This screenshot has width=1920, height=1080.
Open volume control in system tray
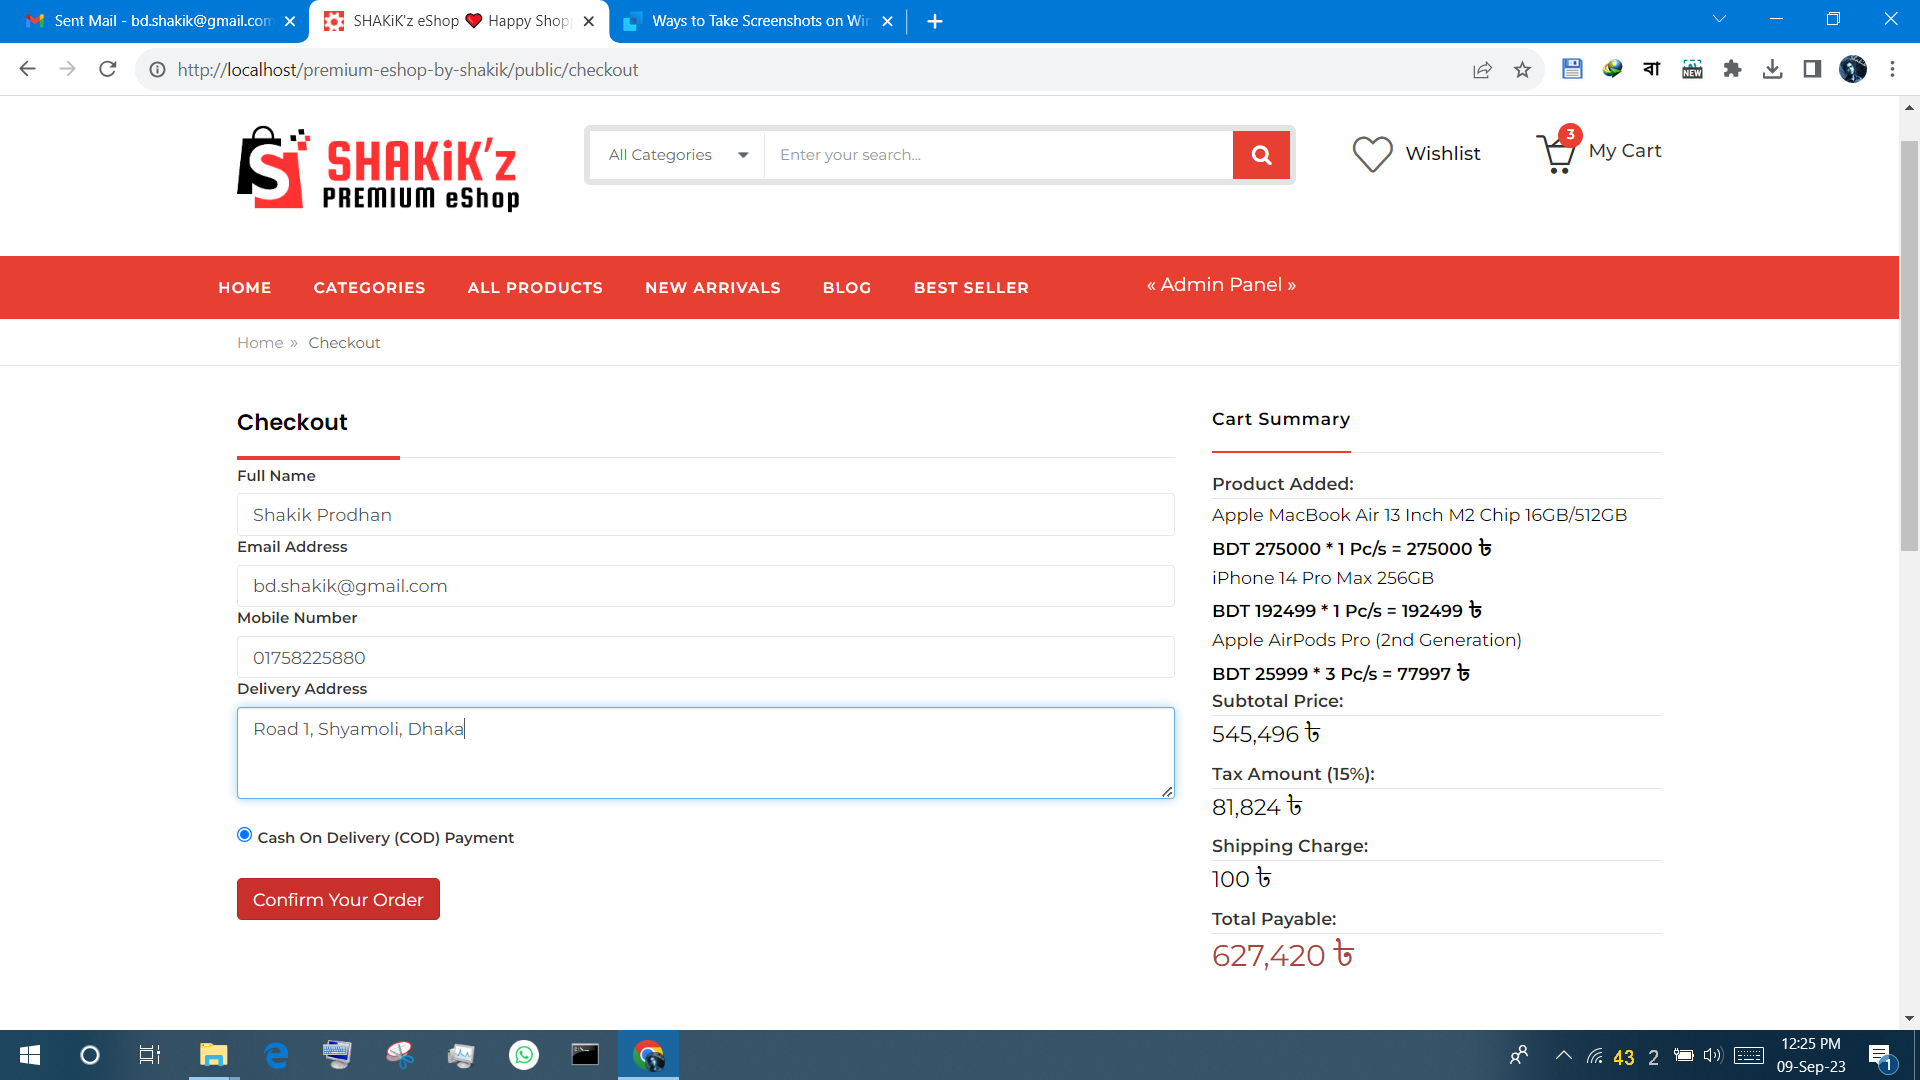1713,1055
